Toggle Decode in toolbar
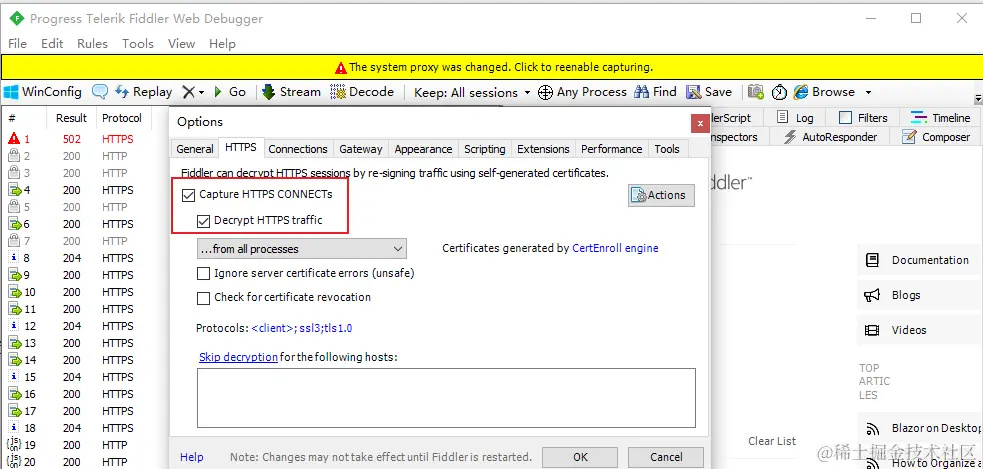Viewport: 983px width, 469px height. [362, 92]
